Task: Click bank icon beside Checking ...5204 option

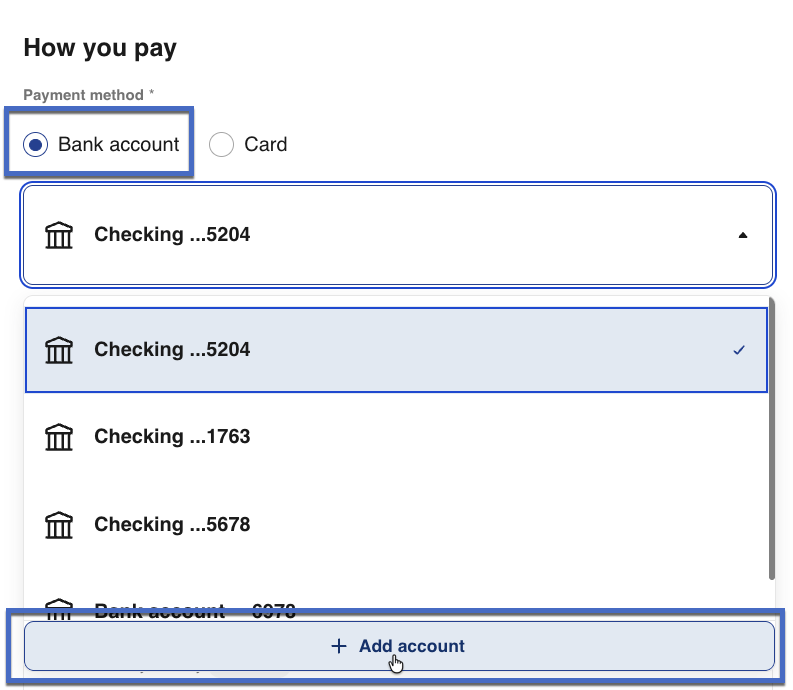Action: coord(60,350)
